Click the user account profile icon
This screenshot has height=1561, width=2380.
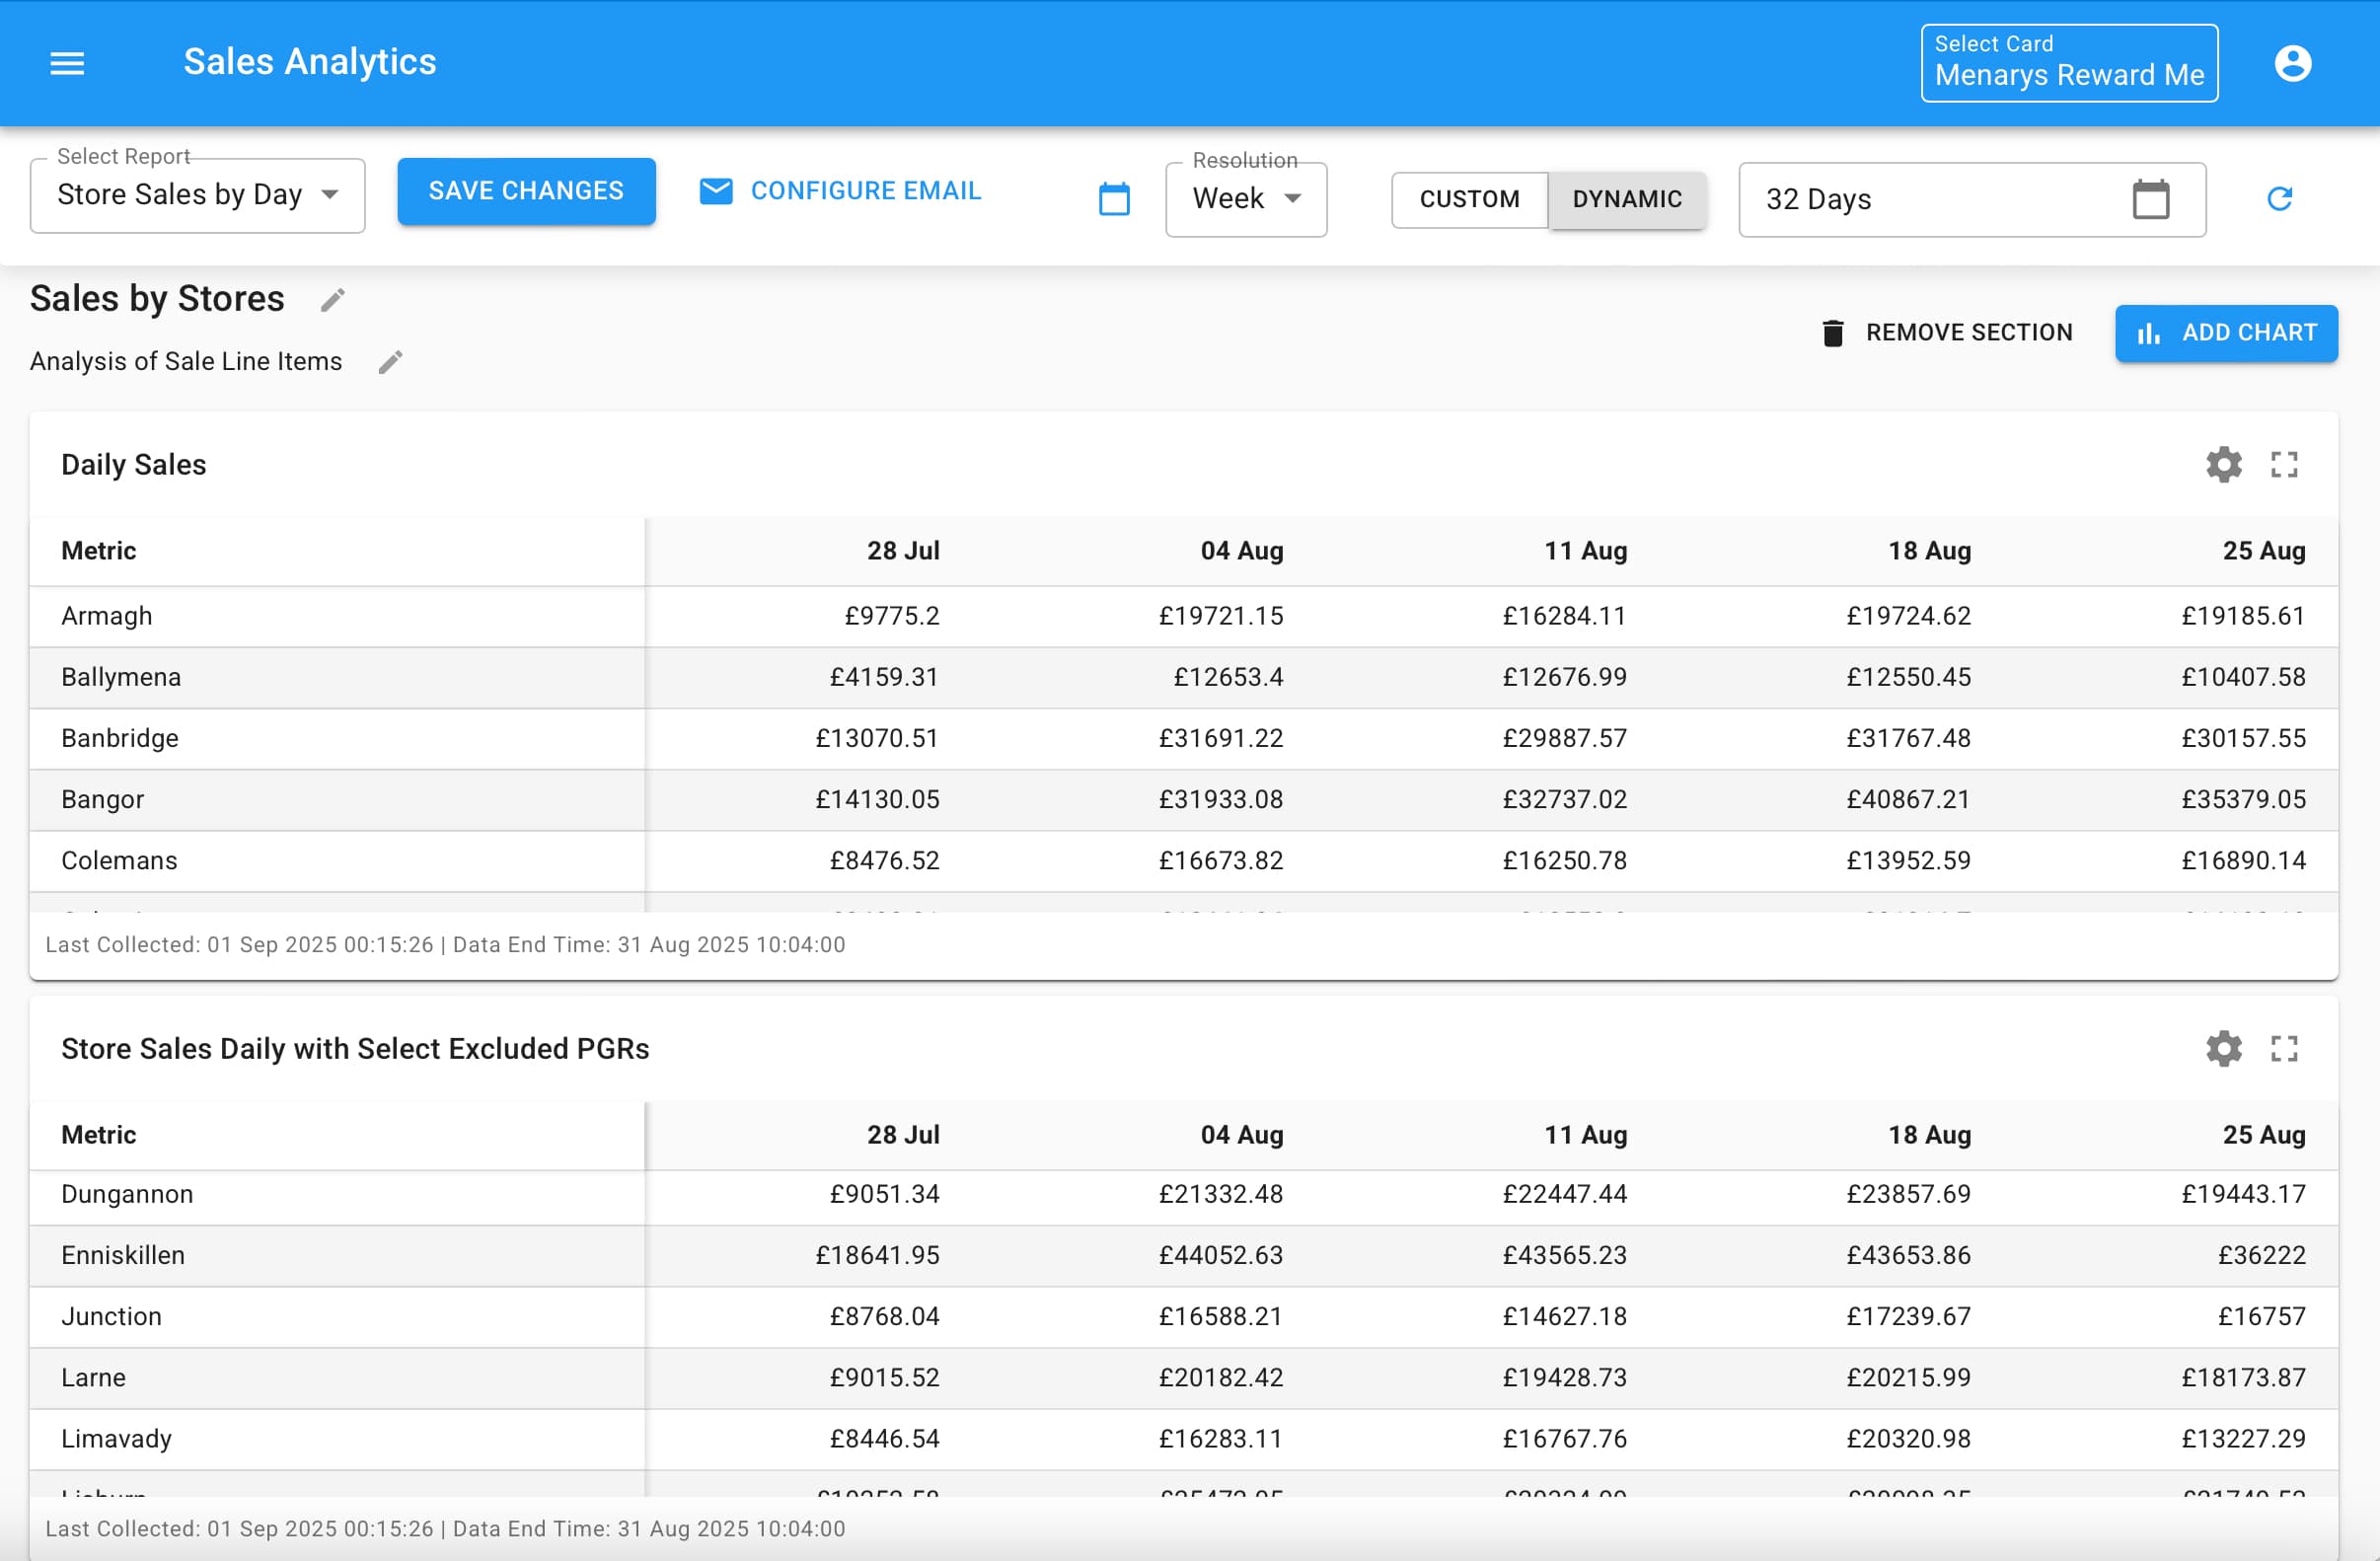pyautogui.click(x=2292, y=63)
